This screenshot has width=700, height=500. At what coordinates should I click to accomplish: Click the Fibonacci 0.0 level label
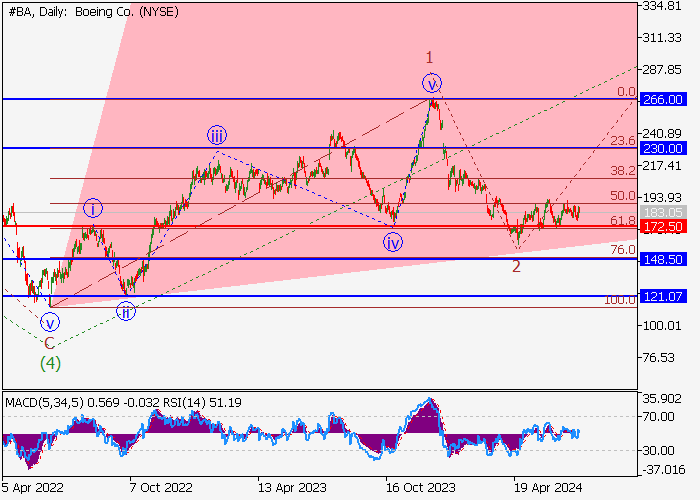[626, 92]
